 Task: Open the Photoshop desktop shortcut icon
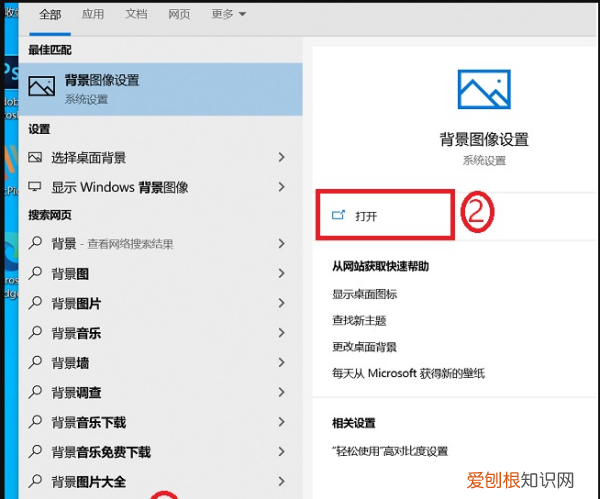[x=11, y=73]
